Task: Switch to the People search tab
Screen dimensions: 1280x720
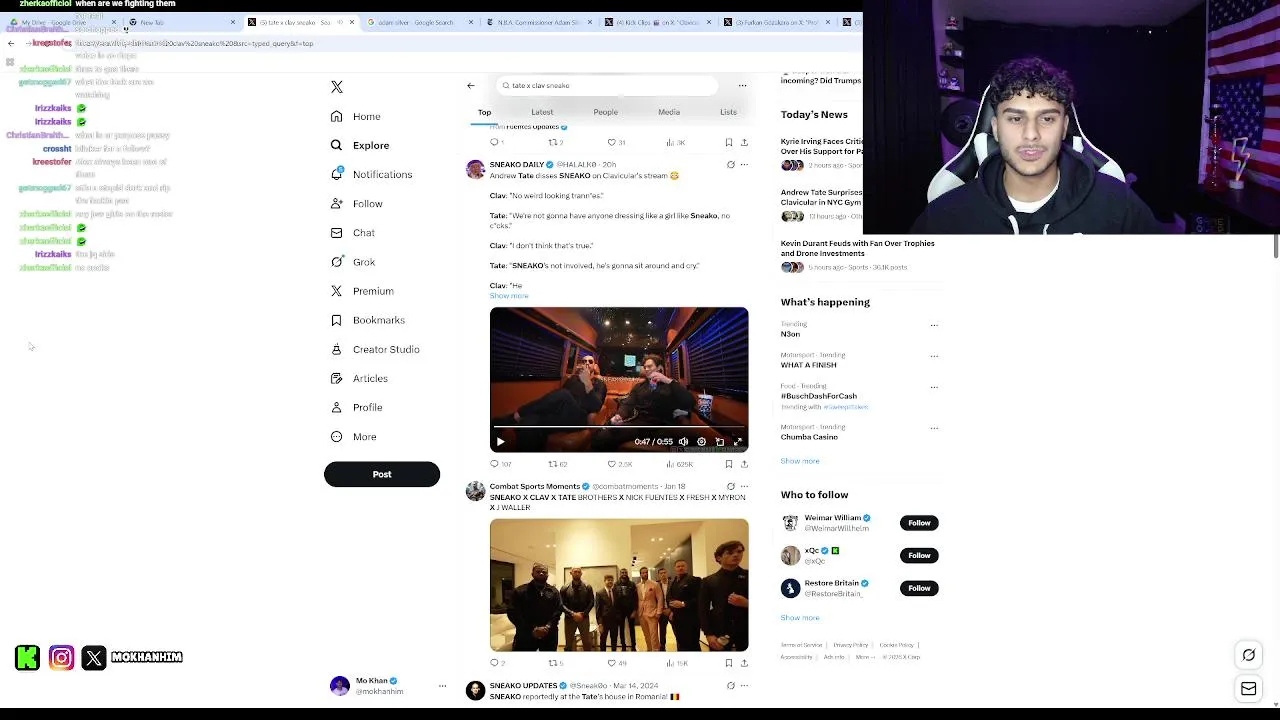Action: tap(605, 112)
